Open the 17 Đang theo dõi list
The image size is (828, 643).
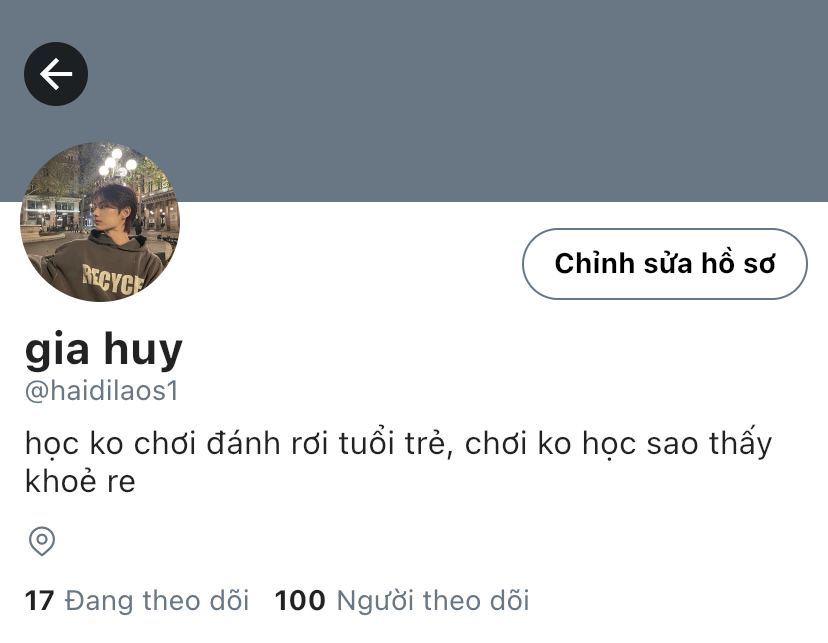tap(137, 601)
